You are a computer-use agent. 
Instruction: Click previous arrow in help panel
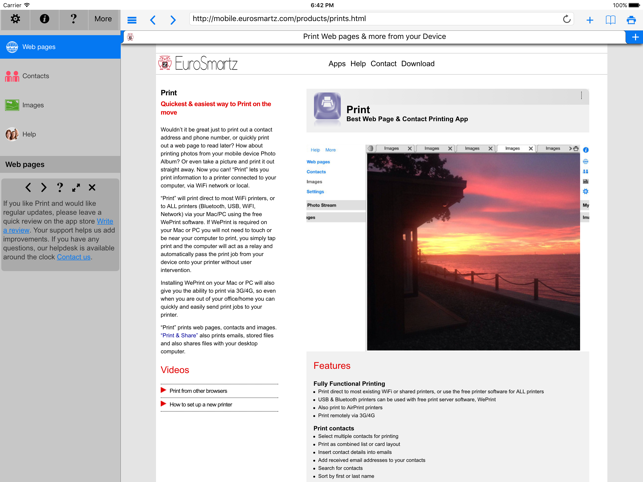pyautogui.click(x=28, y=187)
